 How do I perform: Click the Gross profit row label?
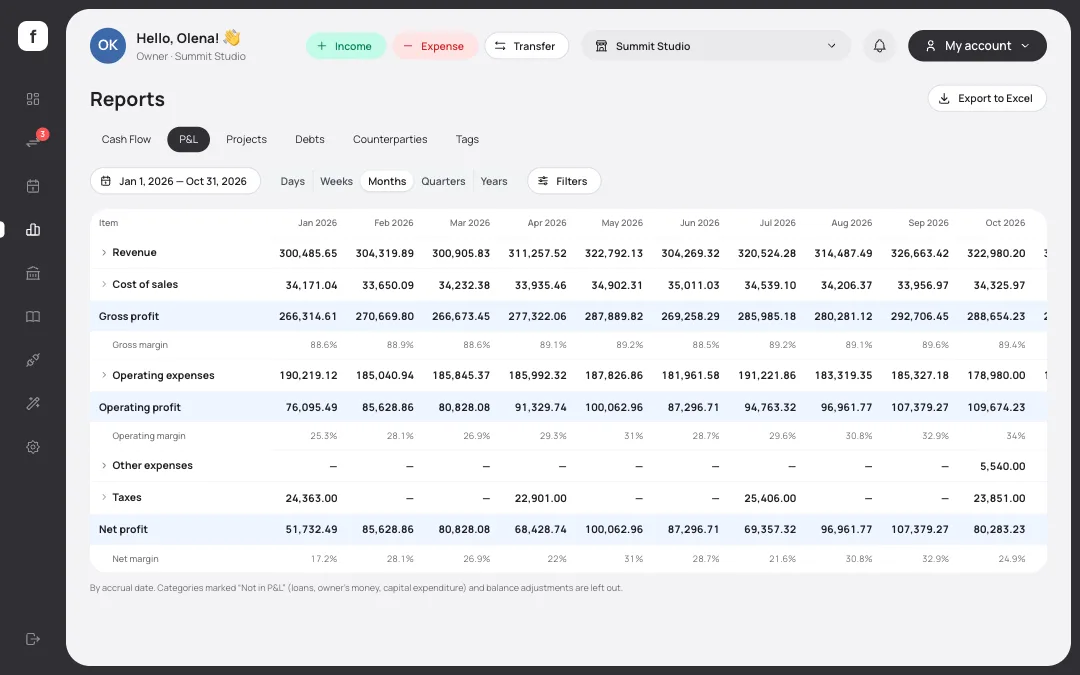129,317
